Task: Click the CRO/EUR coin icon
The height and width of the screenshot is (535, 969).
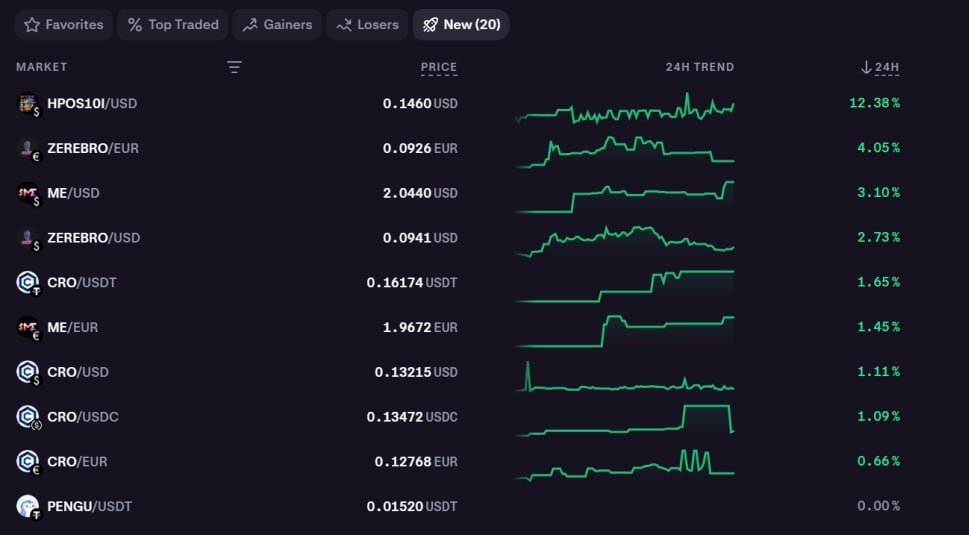Action: click(28, 462)
